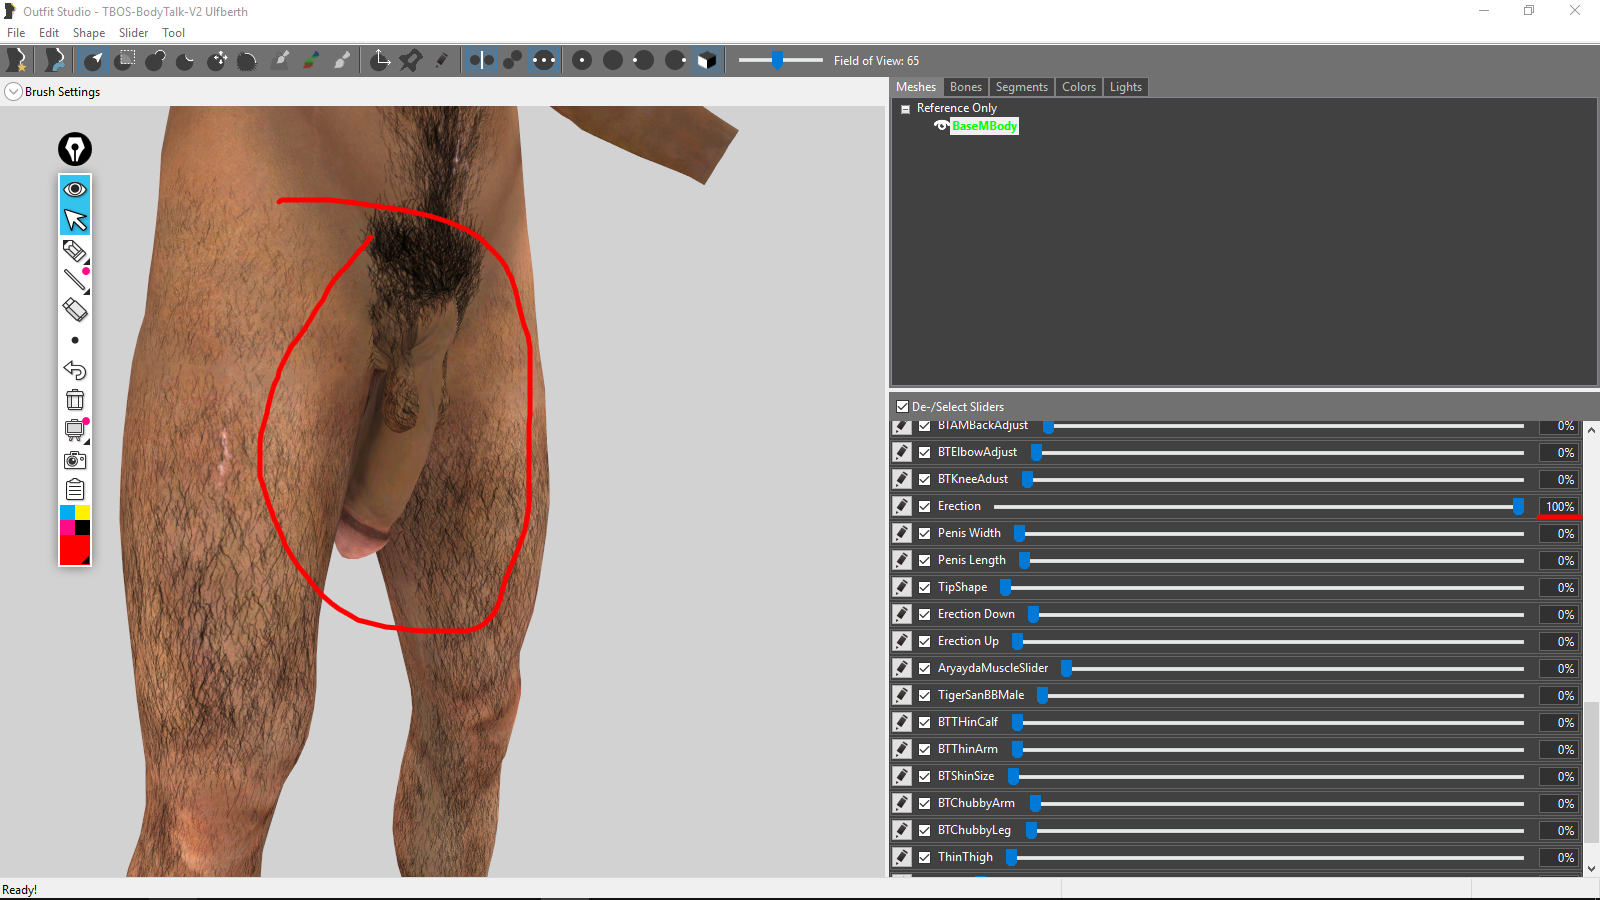The height and width of the screenshot is (900, 1600).
Task: Collapse the Reference Only tree node
Action: [905, 109]
